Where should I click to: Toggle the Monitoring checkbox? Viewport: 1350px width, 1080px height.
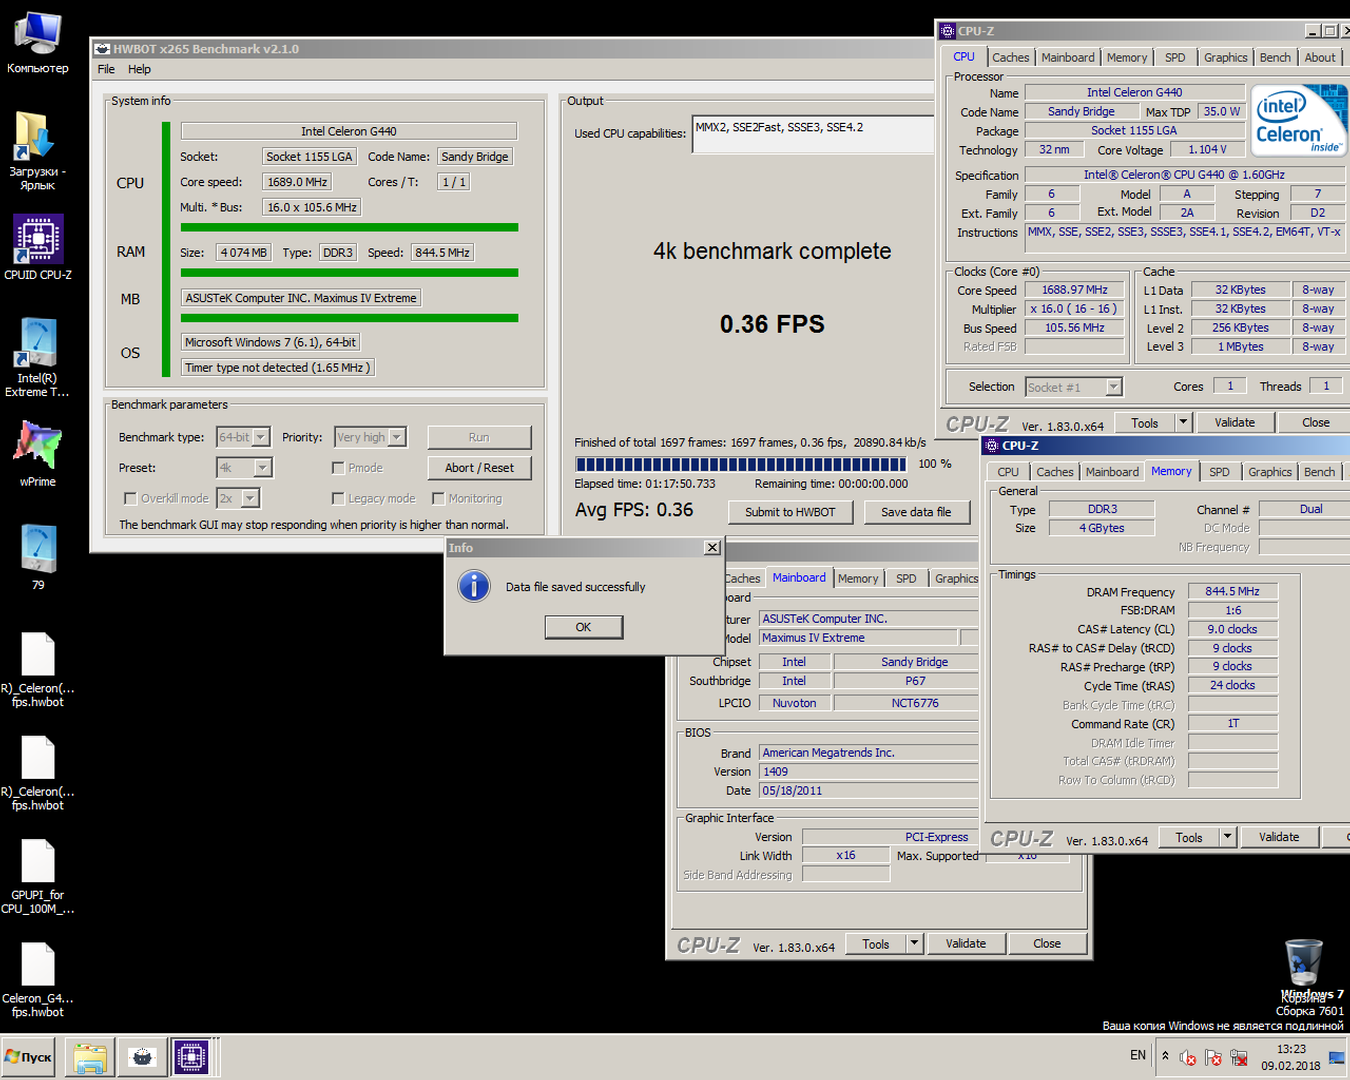(x=438, y=498)
